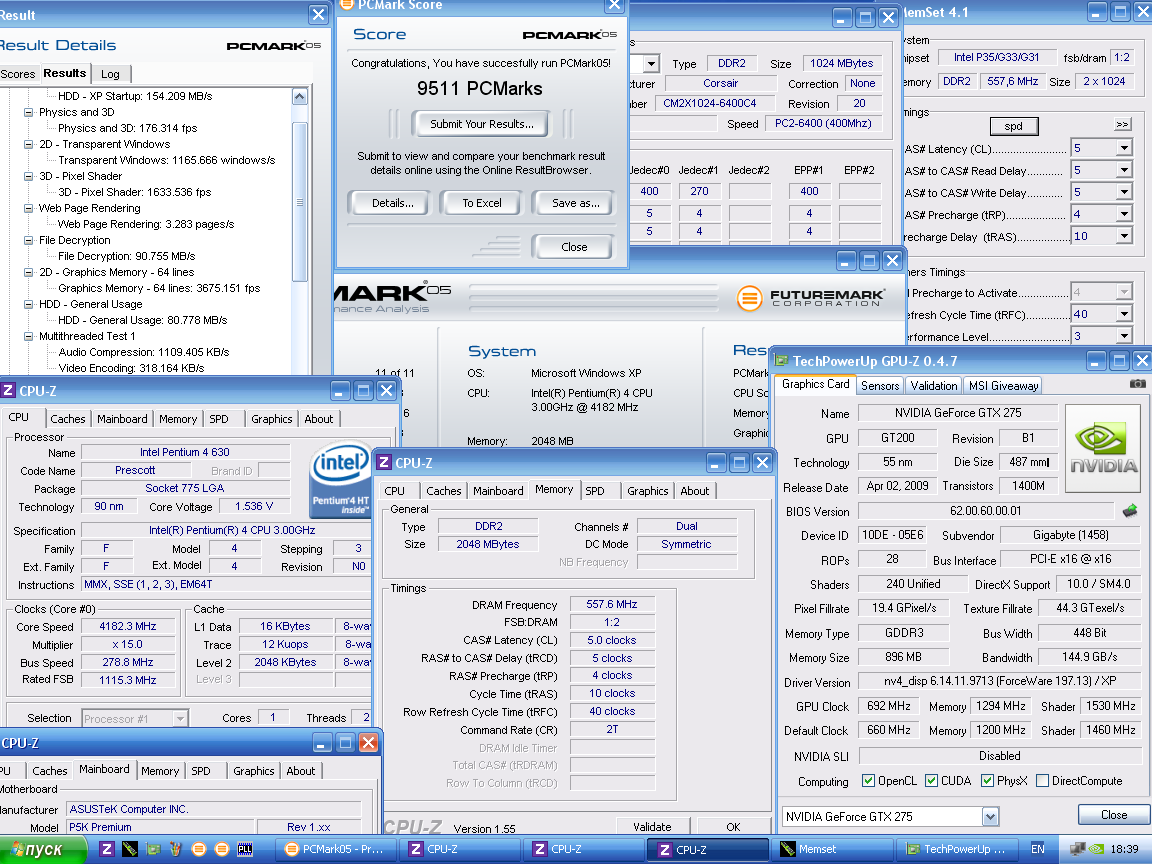Click the Driver Version field in GPU-Z
This screenshot has width=1152, height=864.
click(999, 681)
